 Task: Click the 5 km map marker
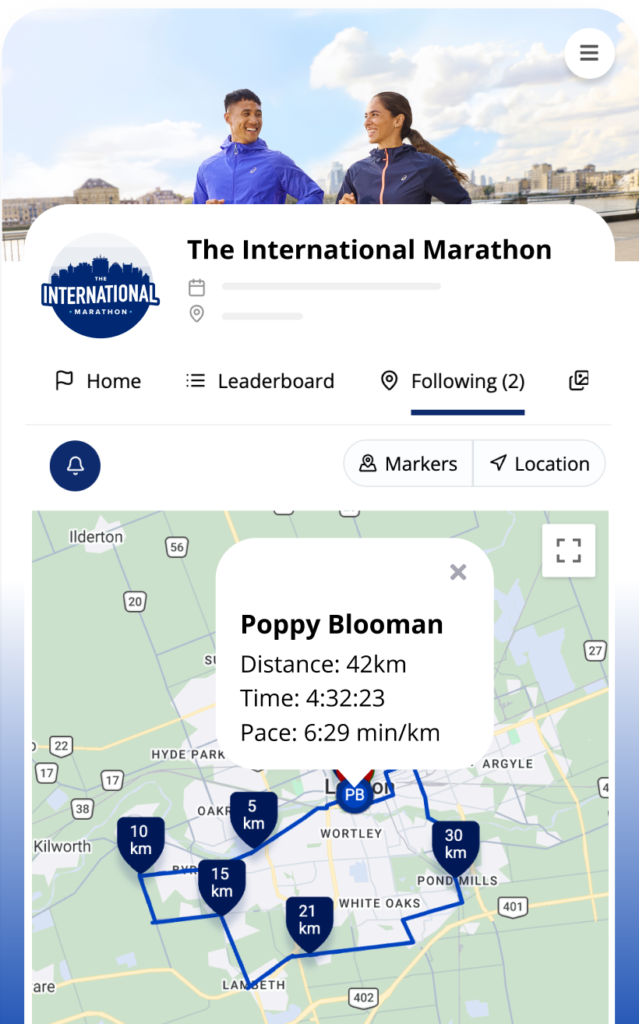click(x=253, y=816)
